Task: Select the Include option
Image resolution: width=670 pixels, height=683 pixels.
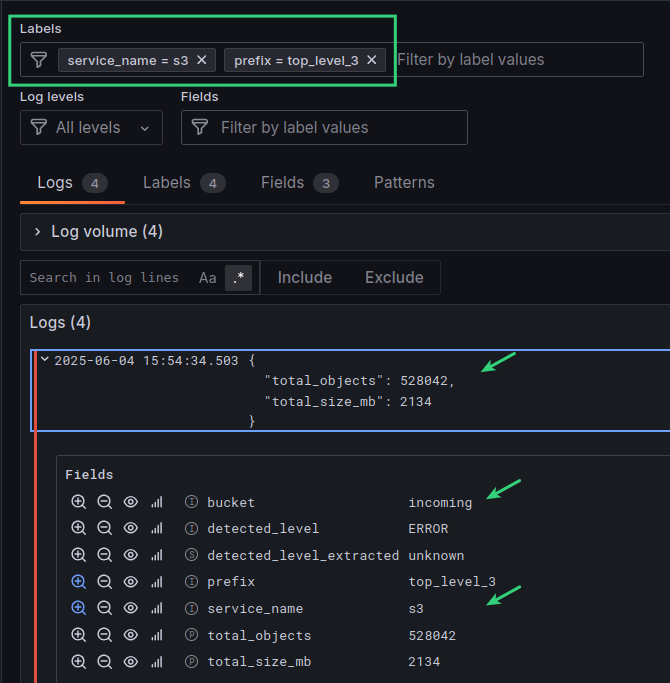Action: tap(305, 278)
